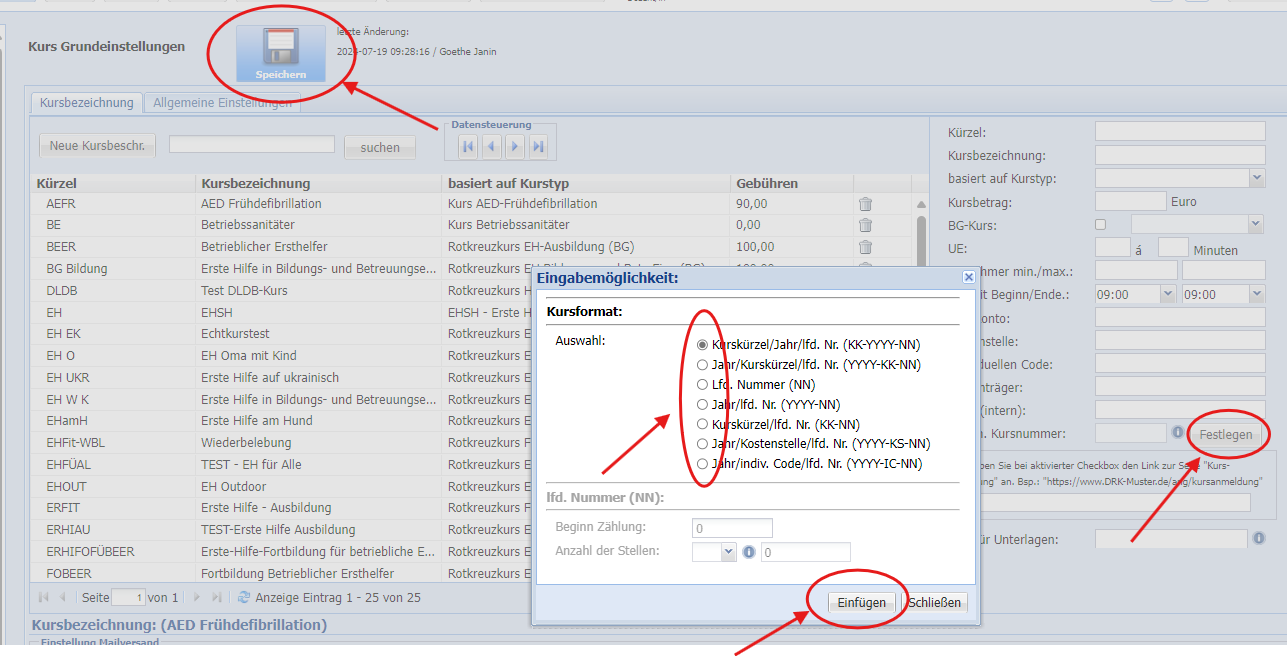Screen dimensions: 1287x656
Task: Go to next record in Datensteuerung
Action: tap(515, 147)
